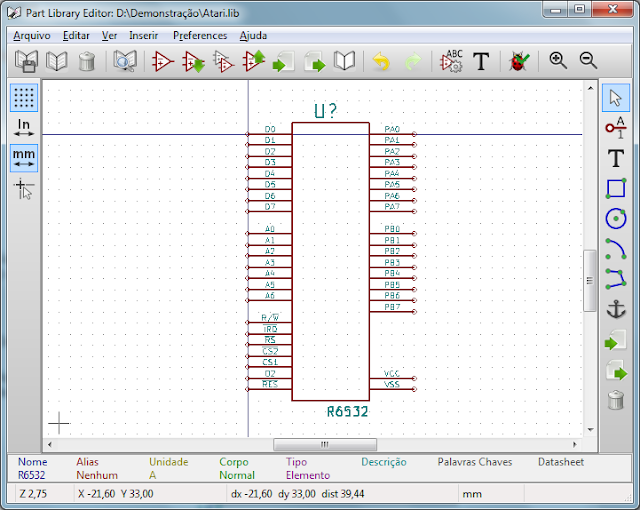Click R6532 name in info panel
The width and height of the screenshot is (640, 510).
pyautogui.click(x=31, y=475)
